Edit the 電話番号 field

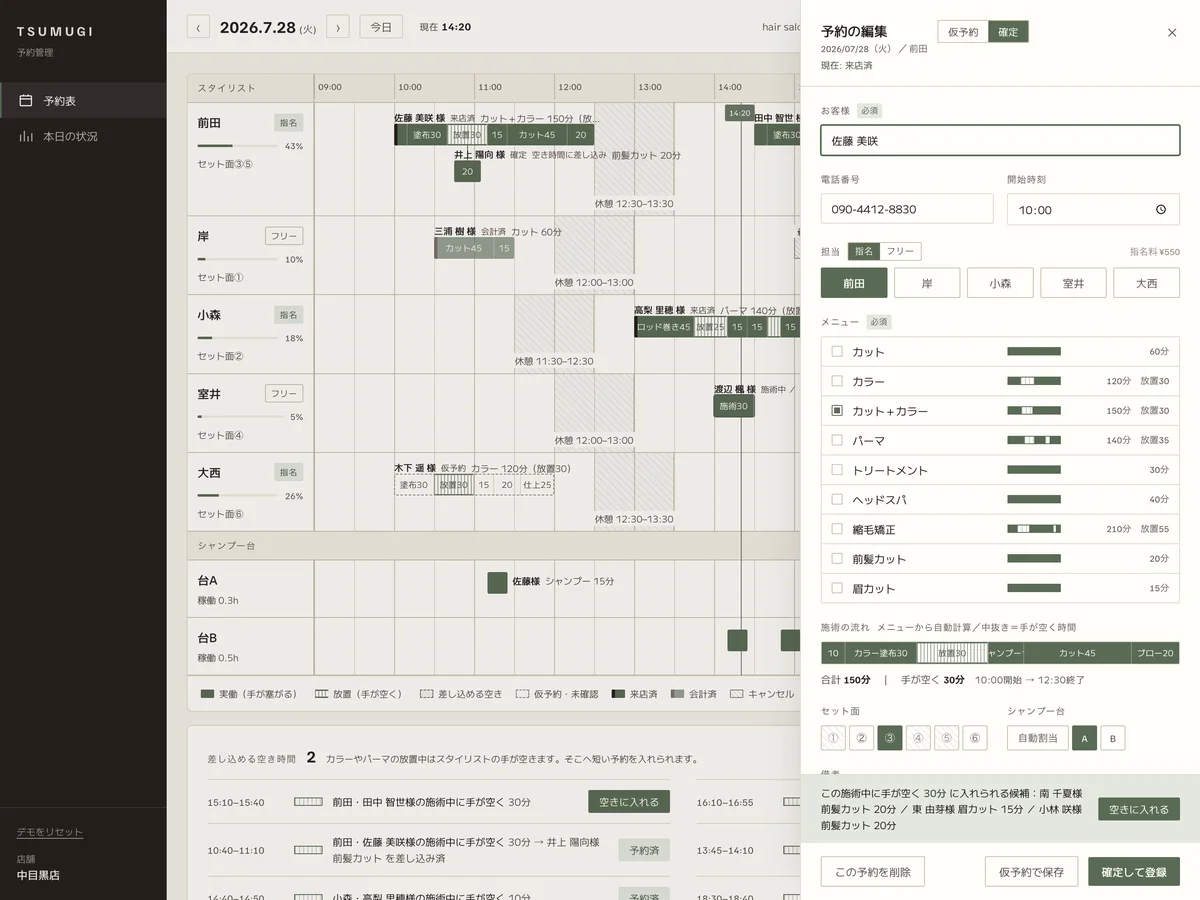click(x=907, y=209)
